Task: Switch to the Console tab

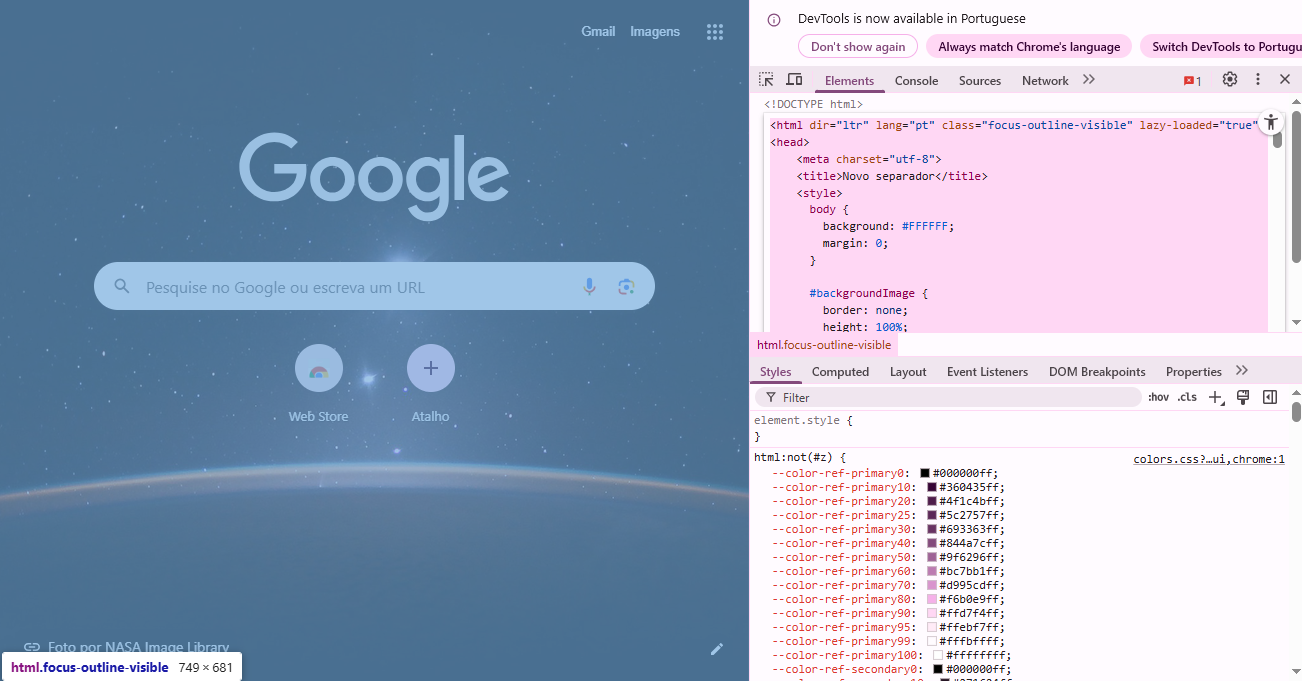Action: click(x=916, y=81)
